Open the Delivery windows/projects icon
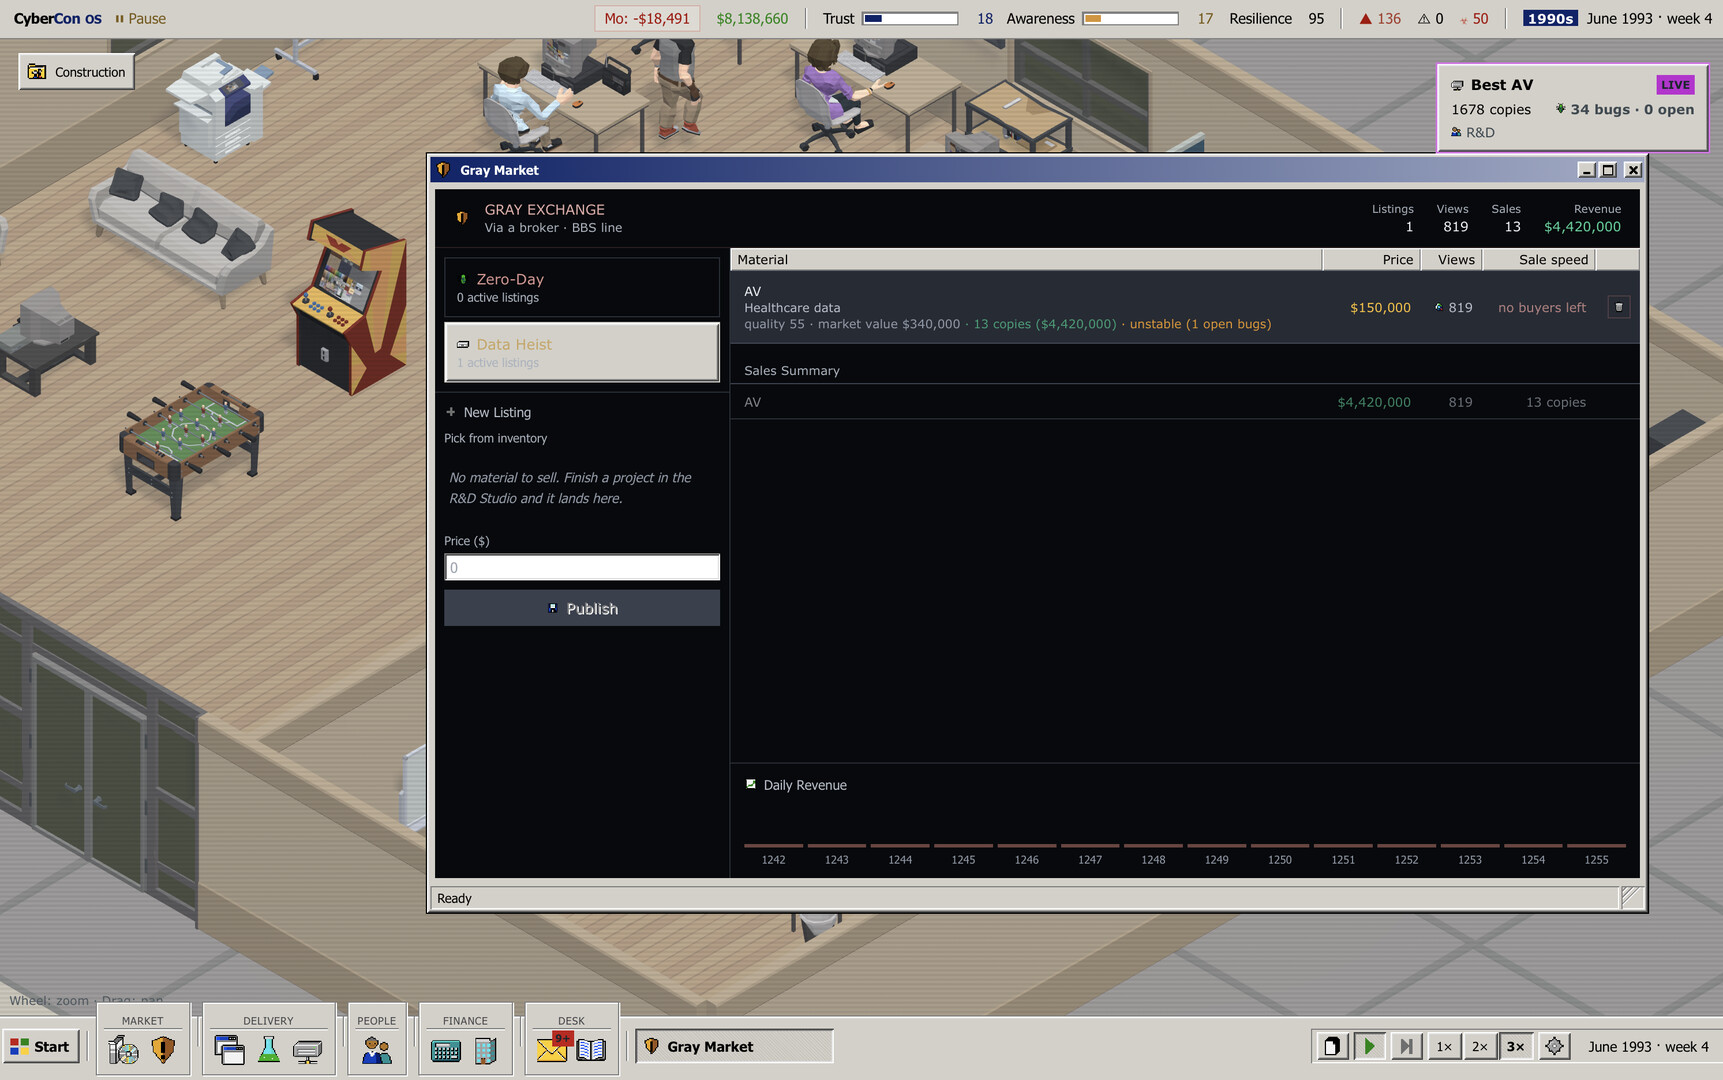This screenshot has width=1723, height=1080. click(229, 1049)
